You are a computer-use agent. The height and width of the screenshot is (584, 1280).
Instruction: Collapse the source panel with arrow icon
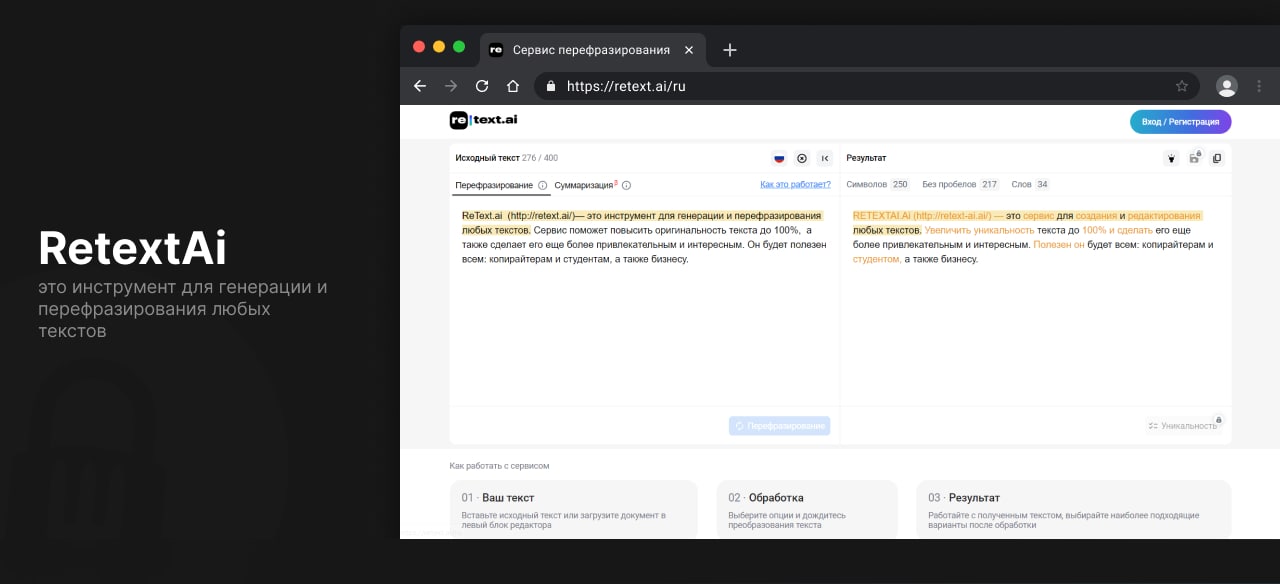pos(824,158)
